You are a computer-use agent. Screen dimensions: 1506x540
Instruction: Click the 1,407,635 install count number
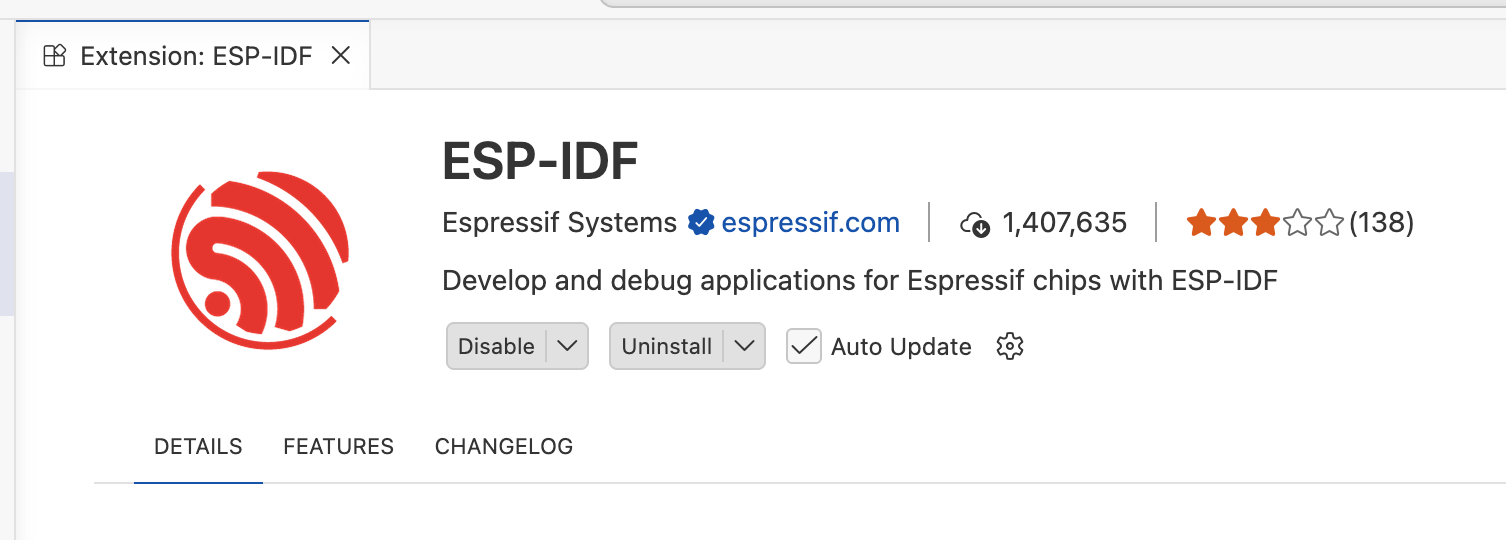1064,222
